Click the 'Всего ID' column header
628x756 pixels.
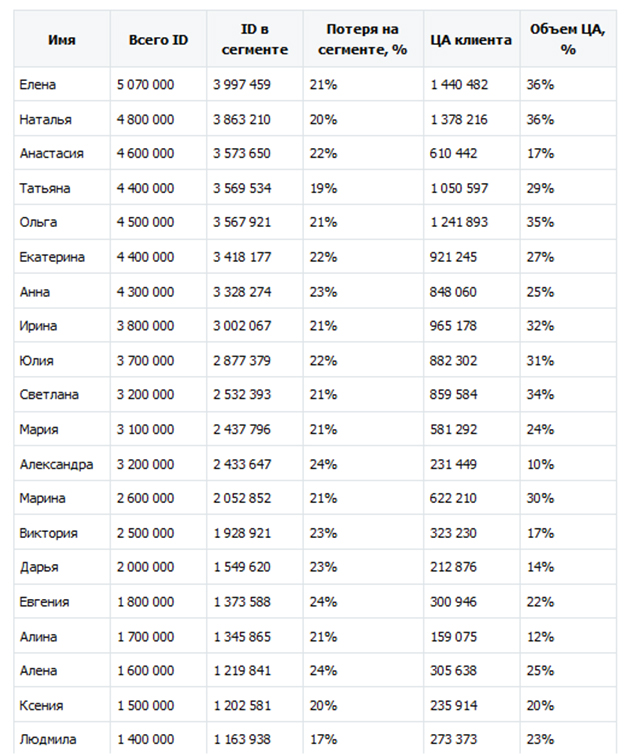tap(158, 39)
